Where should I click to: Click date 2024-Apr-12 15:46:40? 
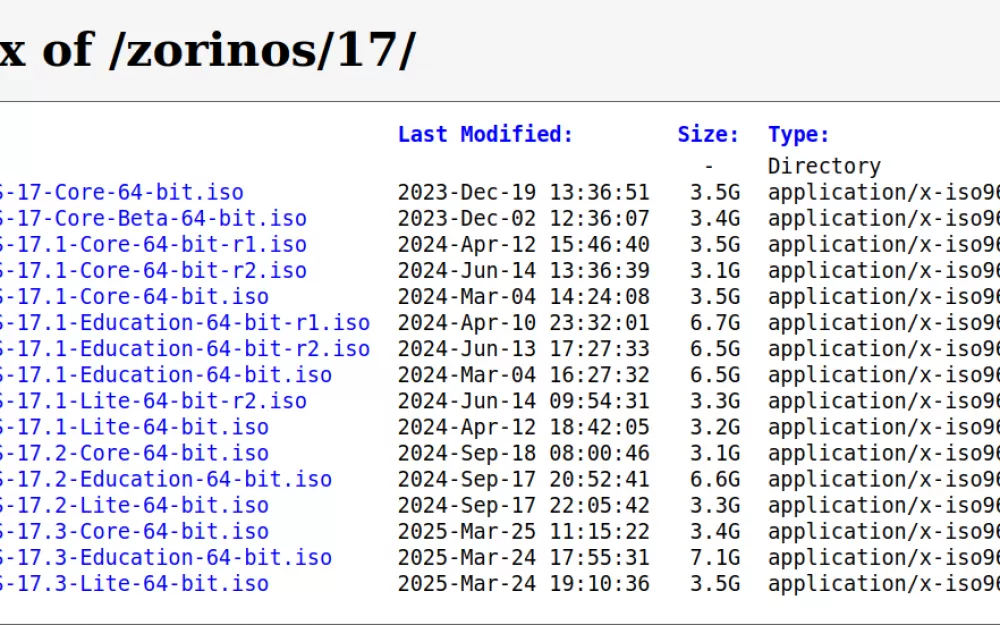(524, 244)
